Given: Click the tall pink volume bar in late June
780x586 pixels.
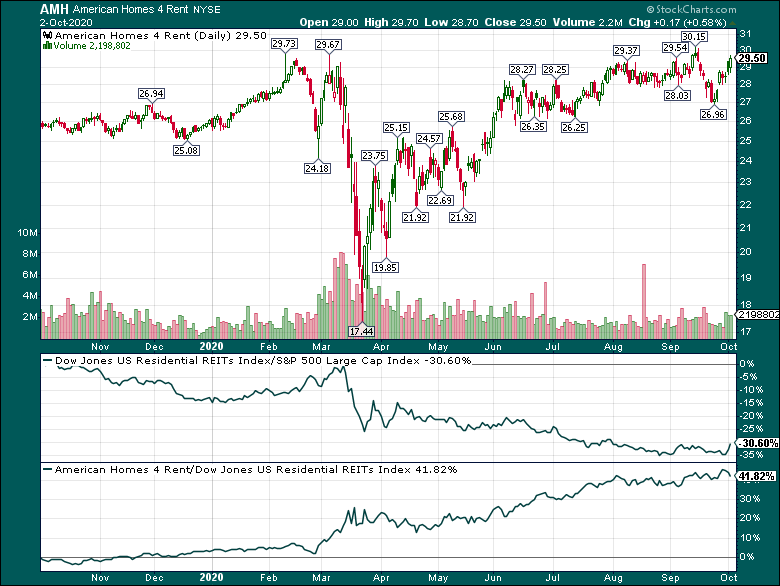Looking at the screenshot, I should 546,310.
